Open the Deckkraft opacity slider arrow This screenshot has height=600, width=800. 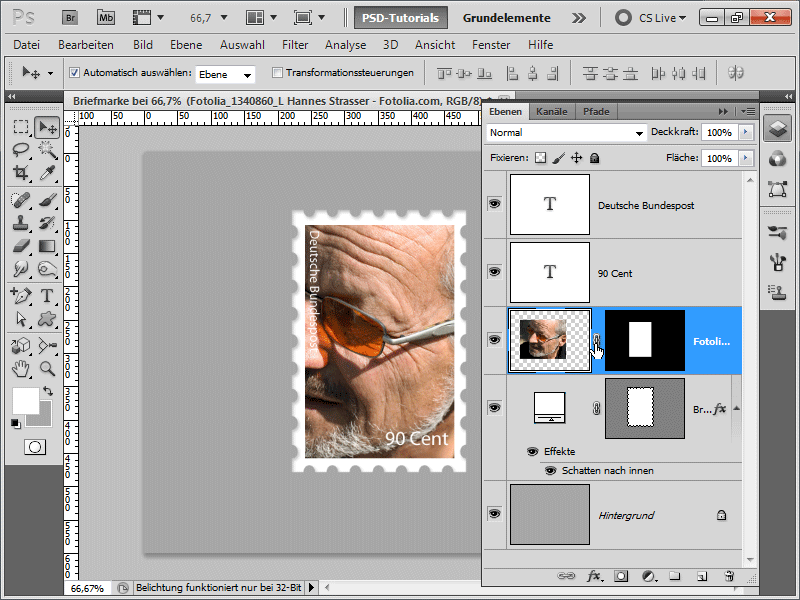click(745, 132)
